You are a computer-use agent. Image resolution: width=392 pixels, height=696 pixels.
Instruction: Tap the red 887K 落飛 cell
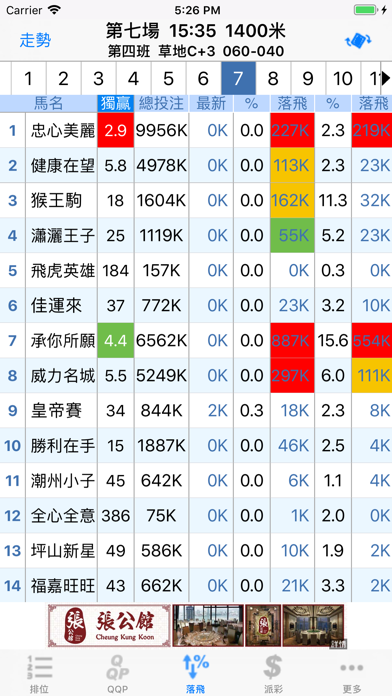pyautogui.click(x=292, y=340)
